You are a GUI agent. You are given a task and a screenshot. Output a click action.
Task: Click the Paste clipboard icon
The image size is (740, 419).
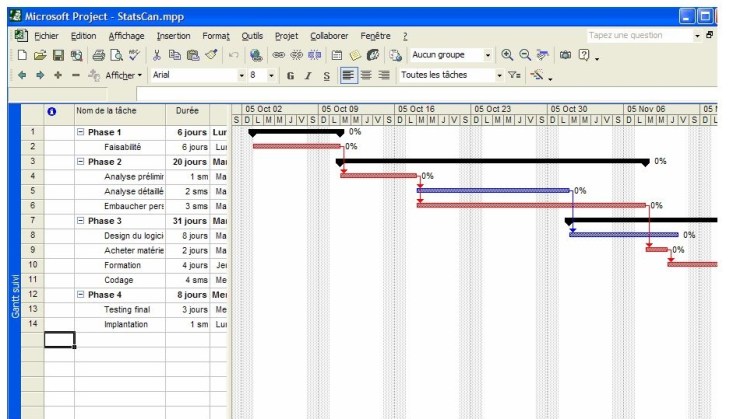[193, 55]
